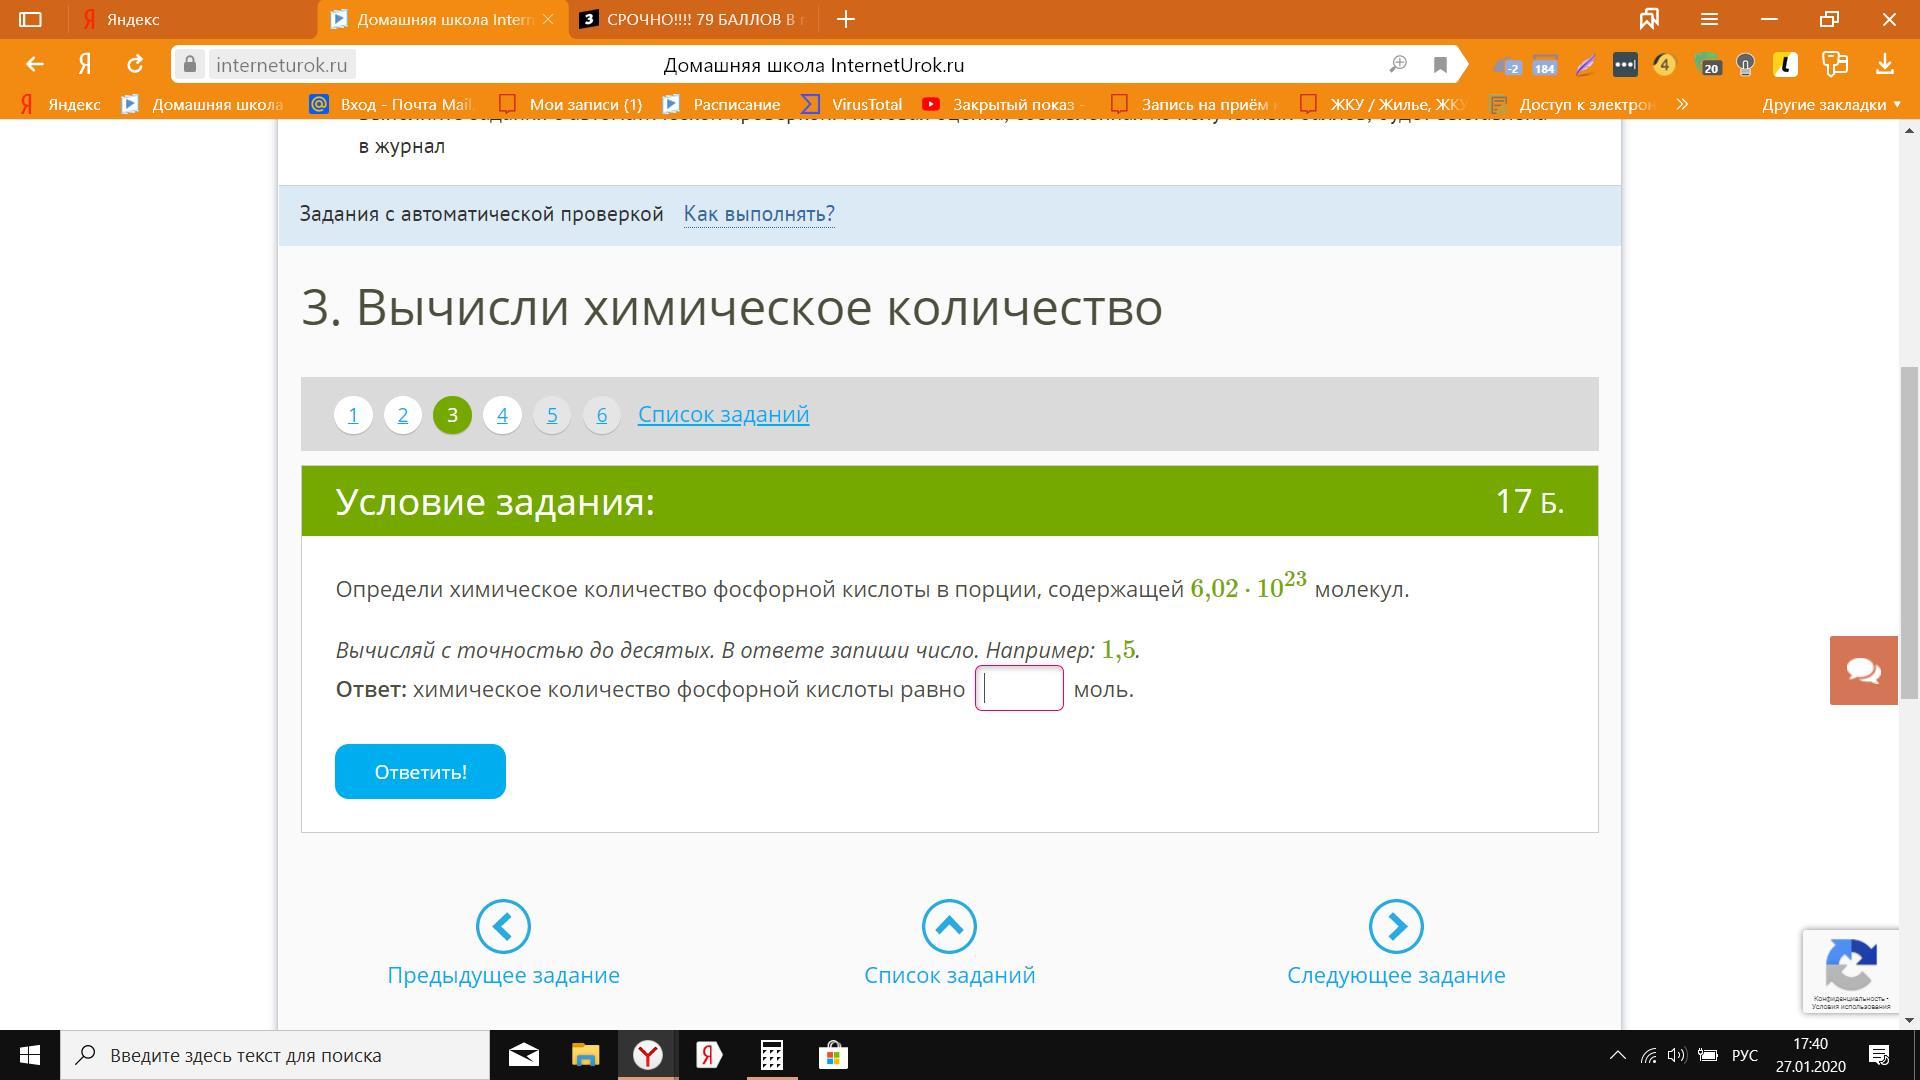Screen dimensions: 1920x1080
Task: Click the answer input field for моль
Action: (1019, 689)
